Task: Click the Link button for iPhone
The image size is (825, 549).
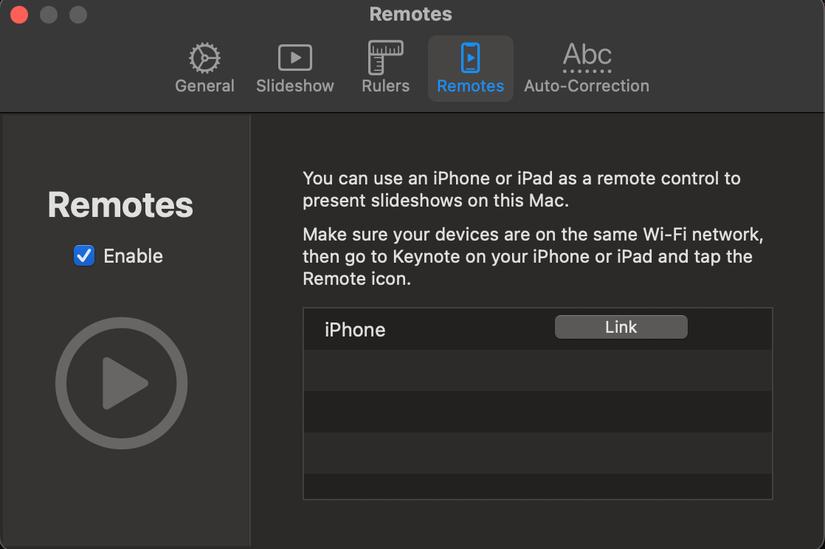Action: click(x=621, y=327)
